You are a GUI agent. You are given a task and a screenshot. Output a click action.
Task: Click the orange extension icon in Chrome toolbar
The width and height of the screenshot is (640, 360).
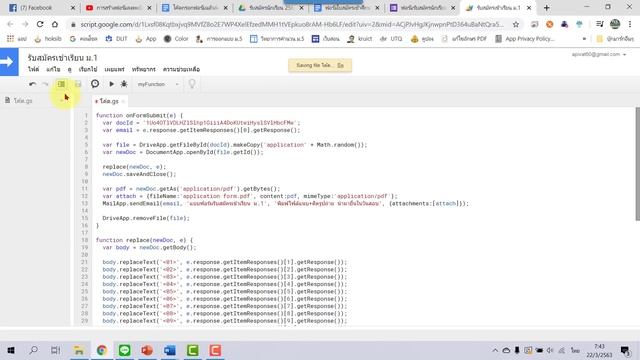click(x=550, y=24)
